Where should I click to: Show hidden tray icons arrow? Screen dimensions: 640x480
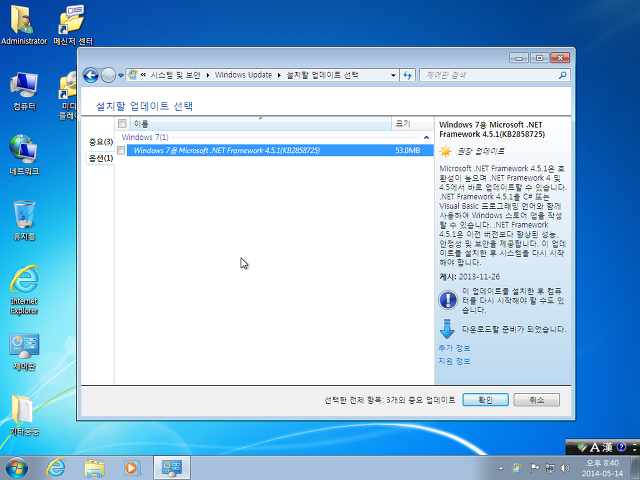pos(501,468)
